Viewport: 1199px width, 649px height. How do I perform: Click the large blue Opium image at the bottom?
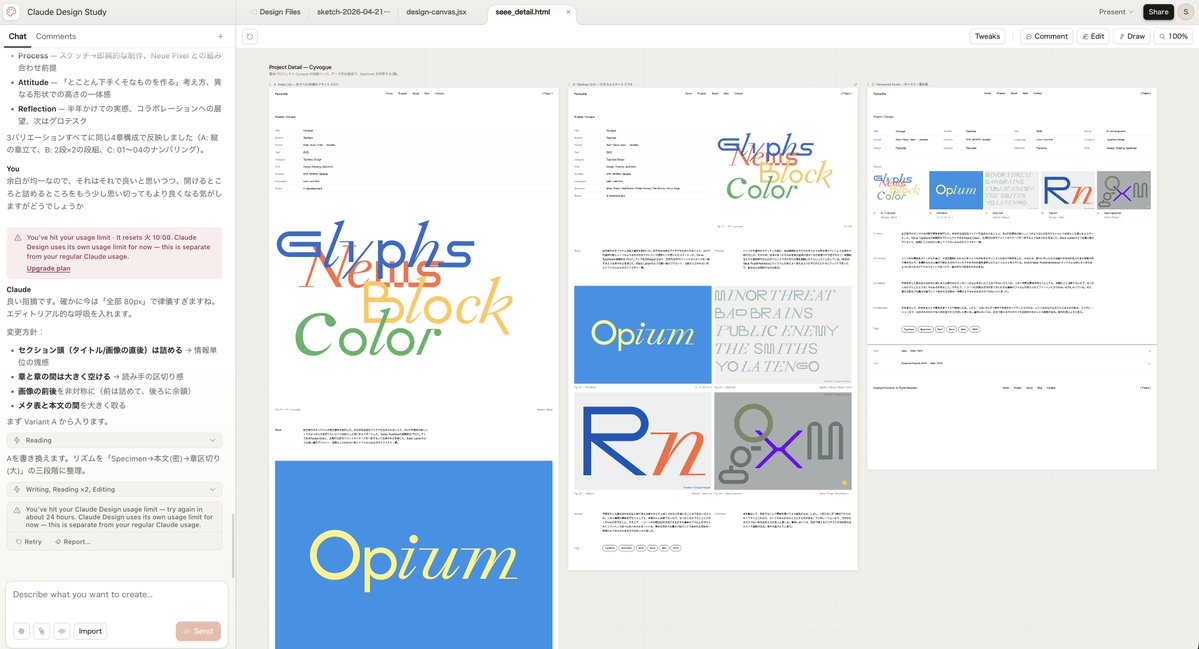414,554
